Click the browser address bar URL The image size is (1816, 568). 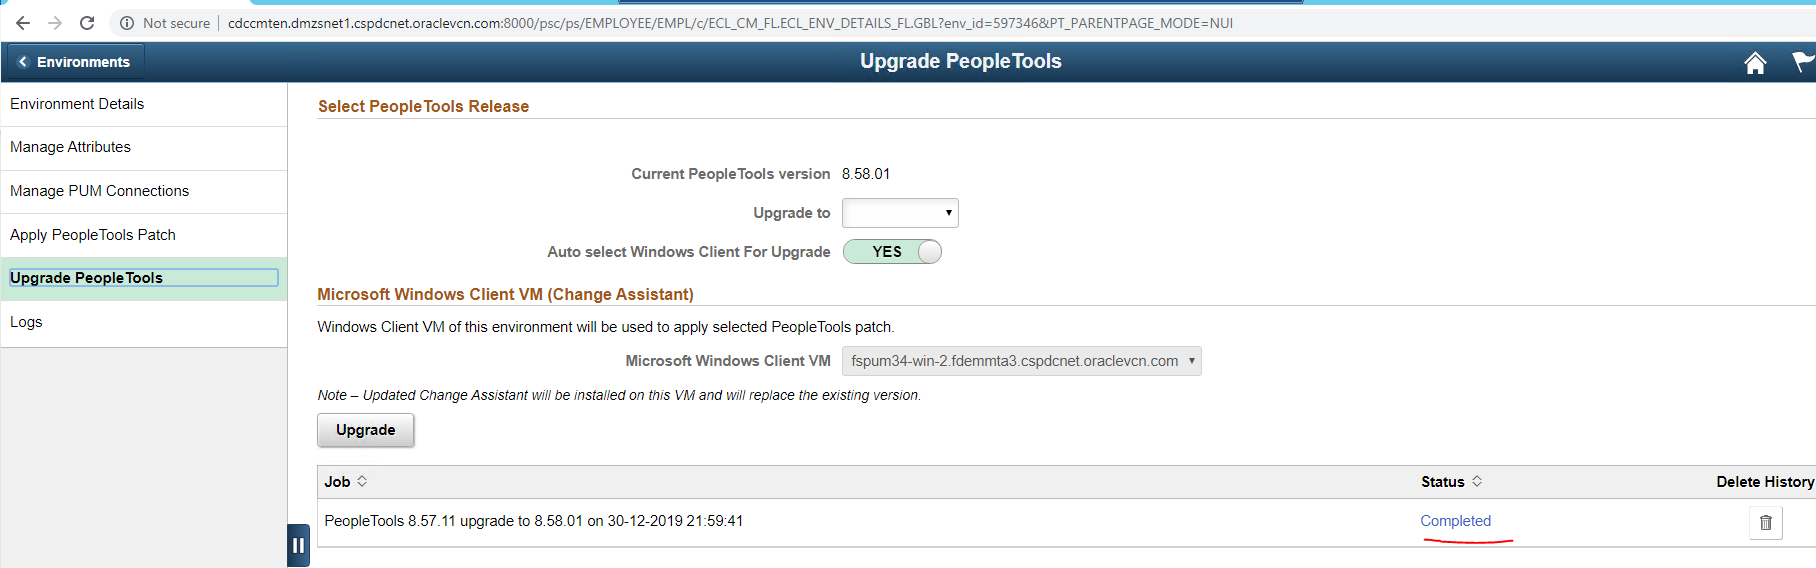[730, 23]
